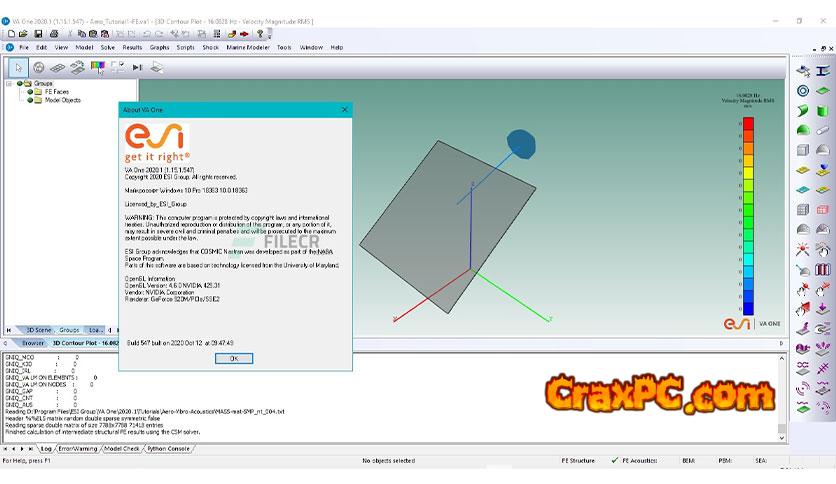The width and height of the screenshot is (836, 484).
Task: Open the Graphs menu
Action: point(159,47)
